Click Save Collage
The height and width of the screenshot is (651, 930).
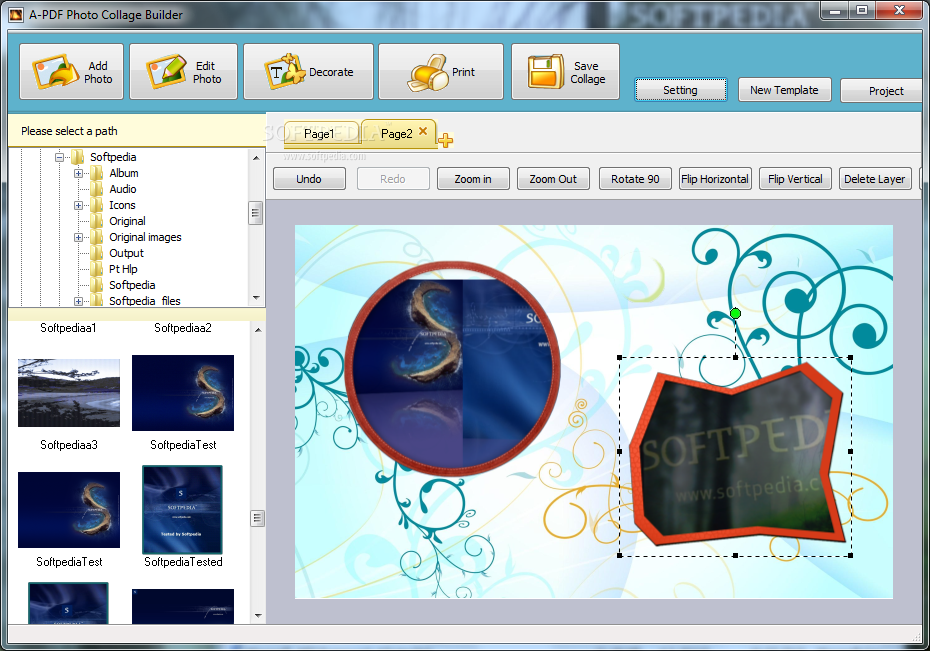565,71
